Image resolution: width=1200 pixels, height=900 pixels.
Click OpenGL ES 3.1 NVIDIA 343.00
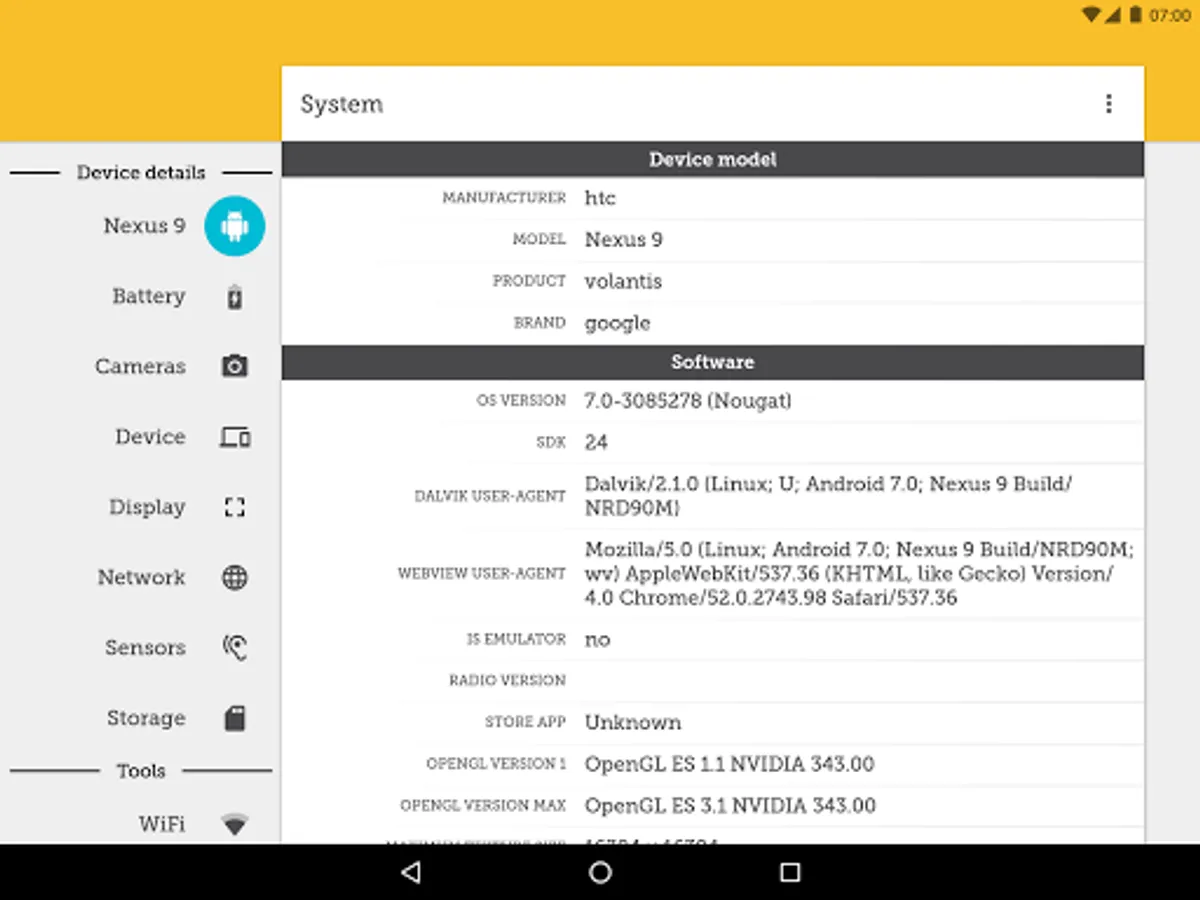[730, 805]
